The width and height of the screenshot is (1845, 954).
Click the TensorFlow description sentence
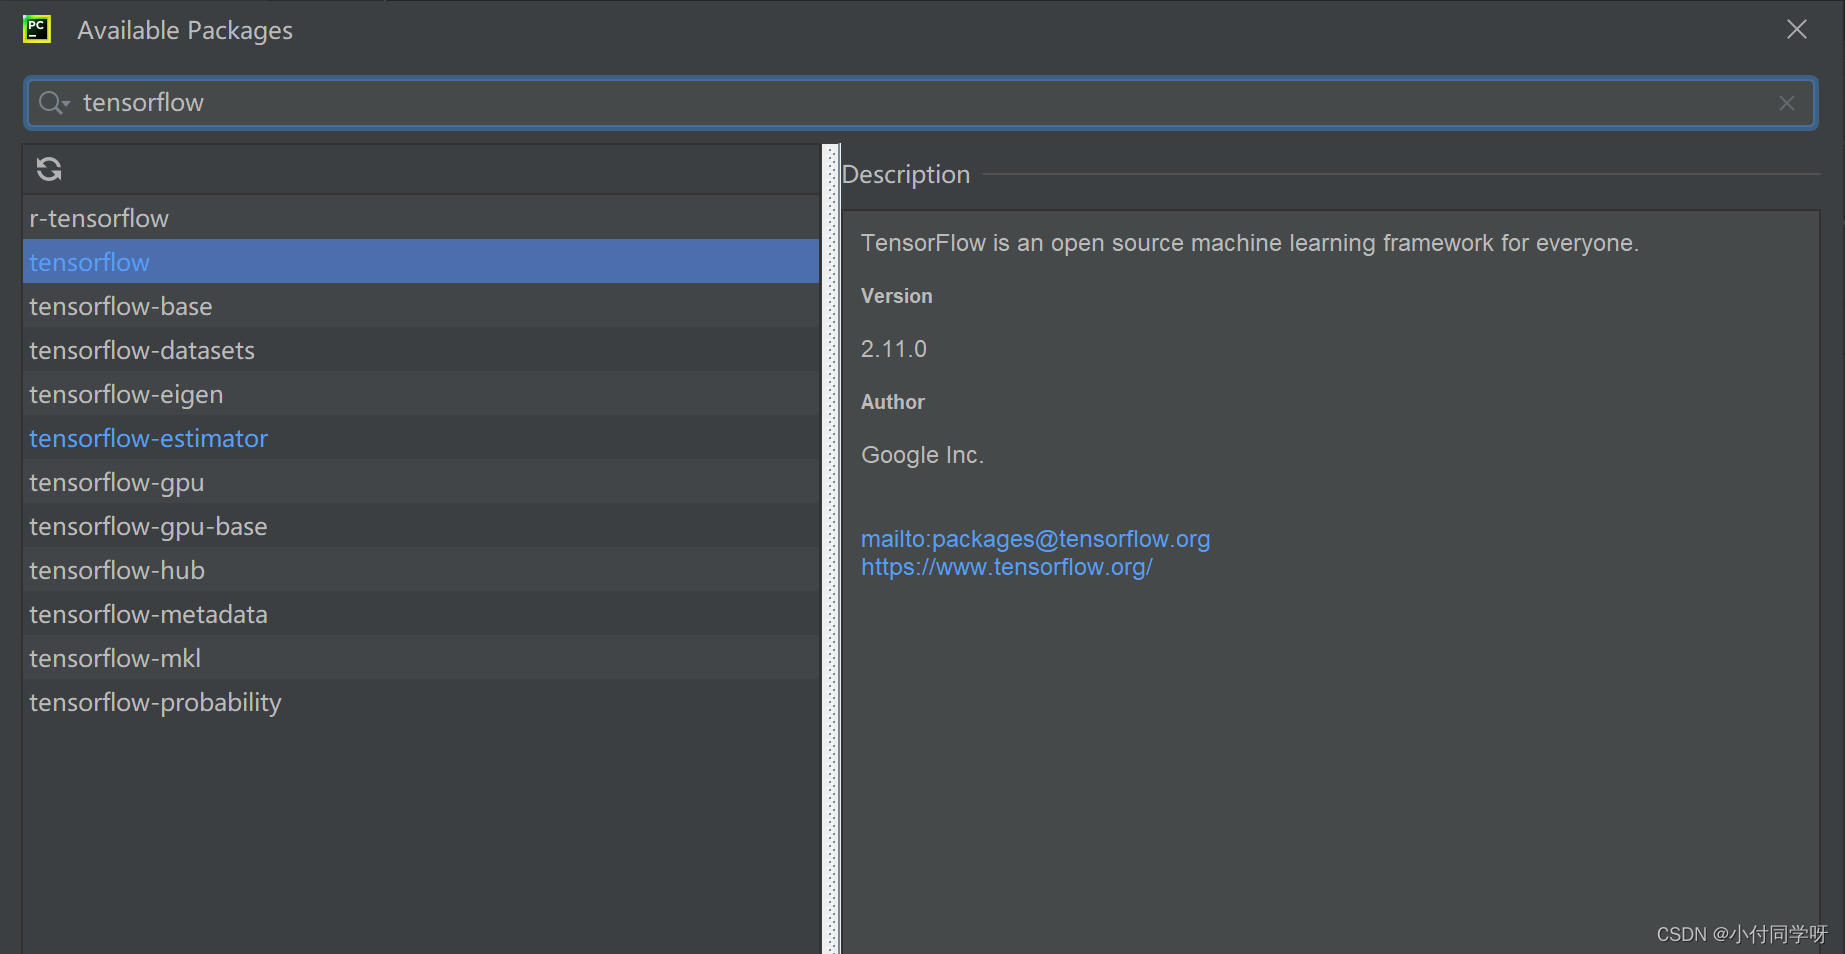(x=1250, y=243)
